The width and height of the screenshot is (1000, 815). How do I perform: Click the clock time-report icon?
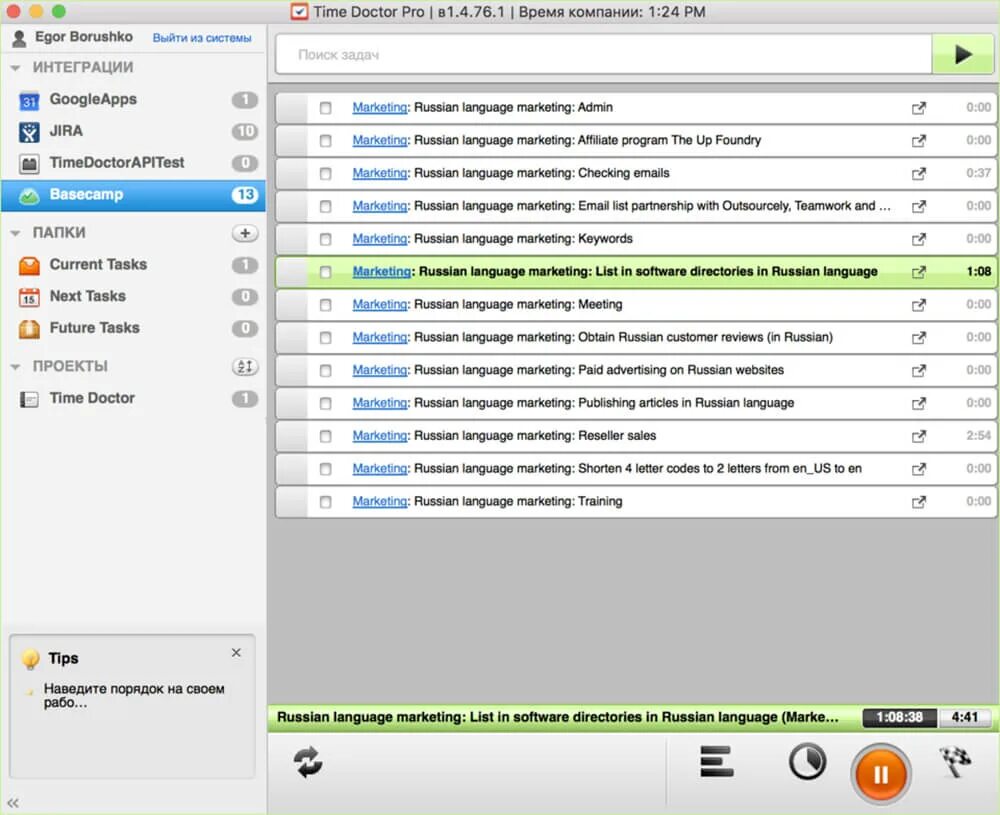tap(807, 761)
